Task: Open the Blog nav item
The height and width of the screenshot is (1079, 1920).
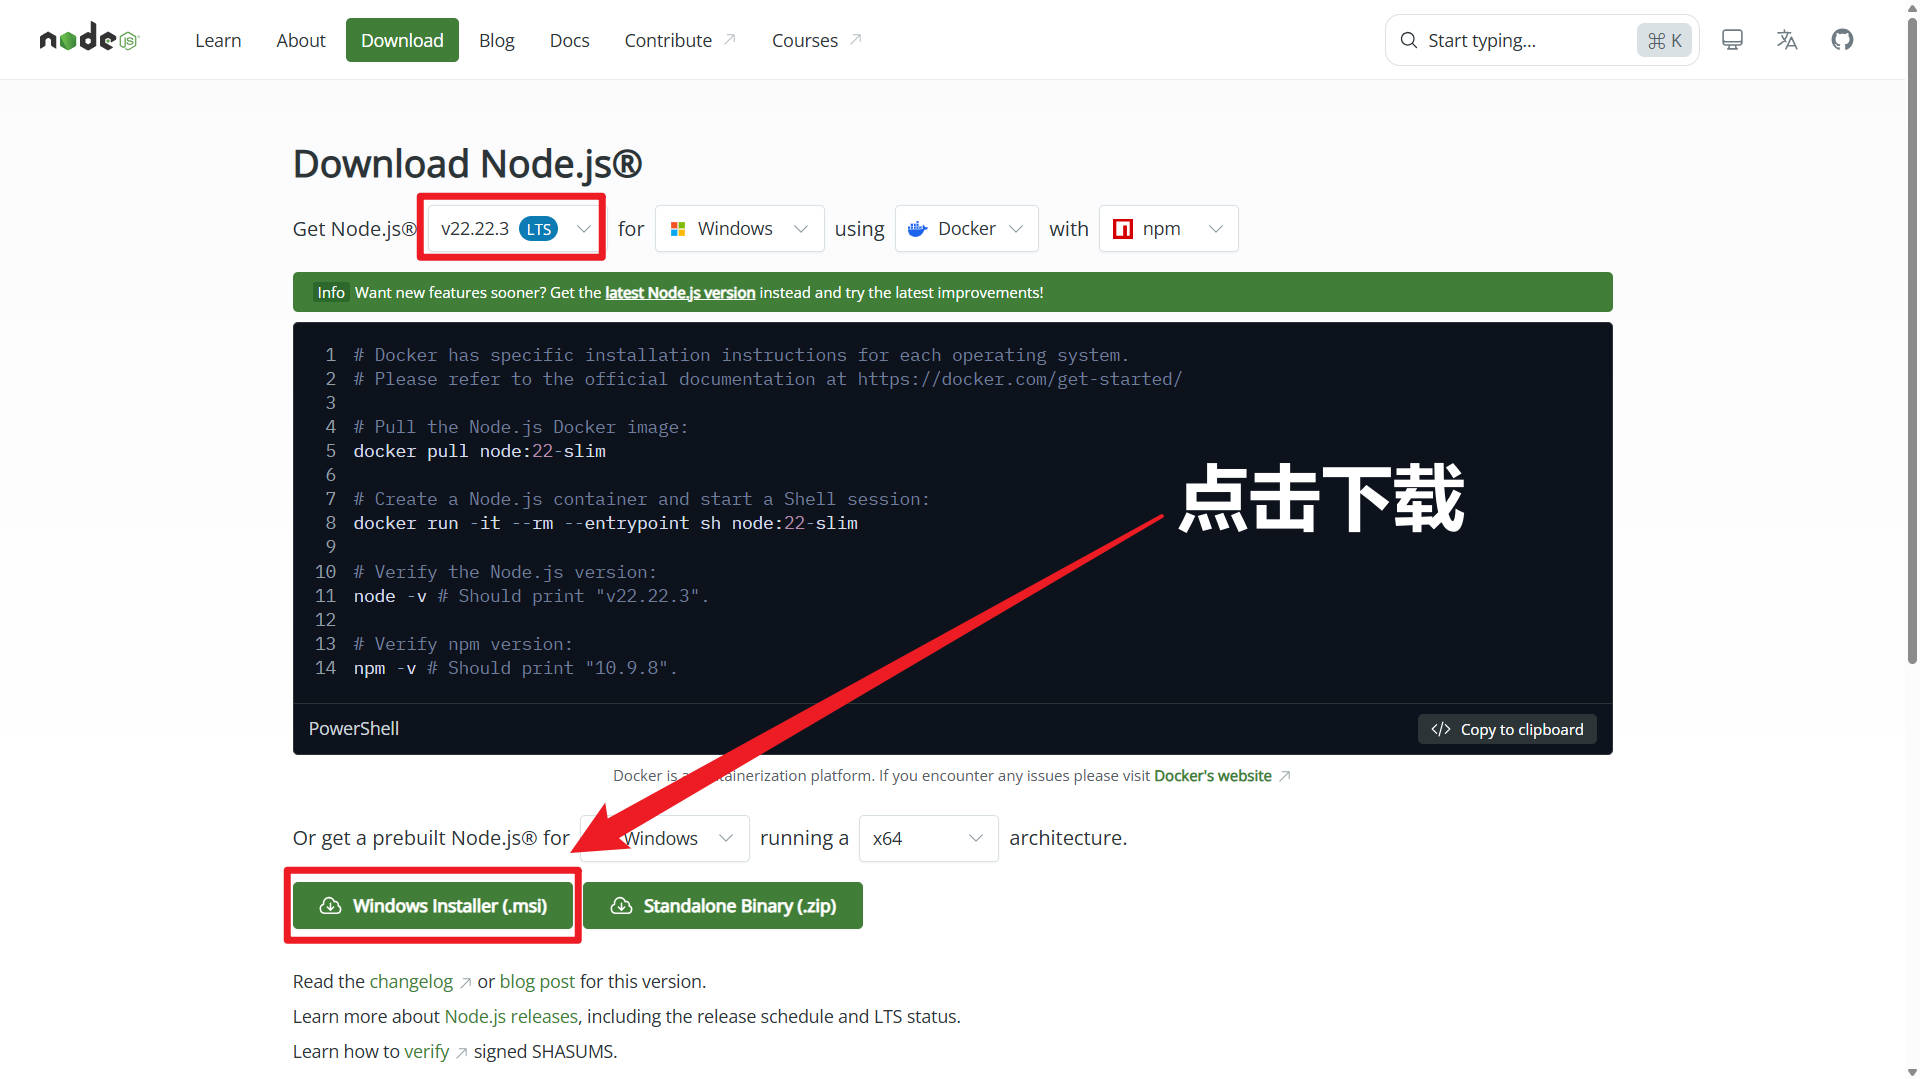Action: (x=497, y=40)
